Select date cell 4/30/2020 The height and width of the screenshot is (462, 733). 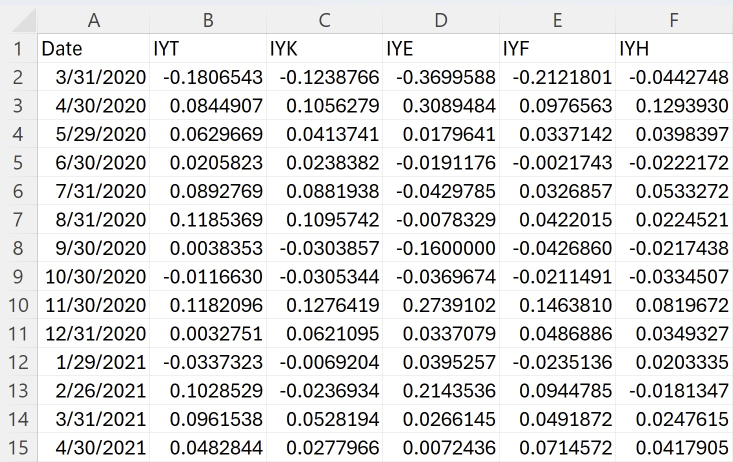93,105
